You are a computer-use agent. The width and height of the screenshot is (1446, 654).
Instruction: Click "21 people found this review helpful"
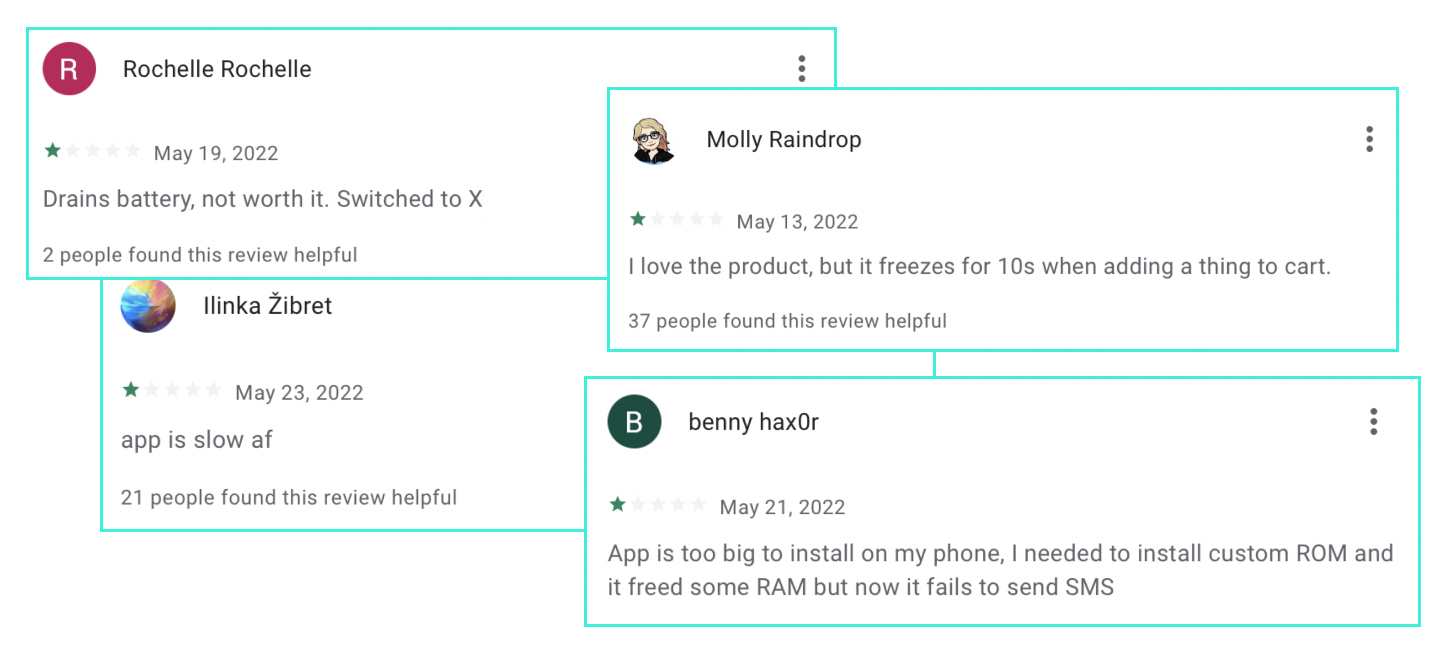pyautogui.click(x=288, y=497)
